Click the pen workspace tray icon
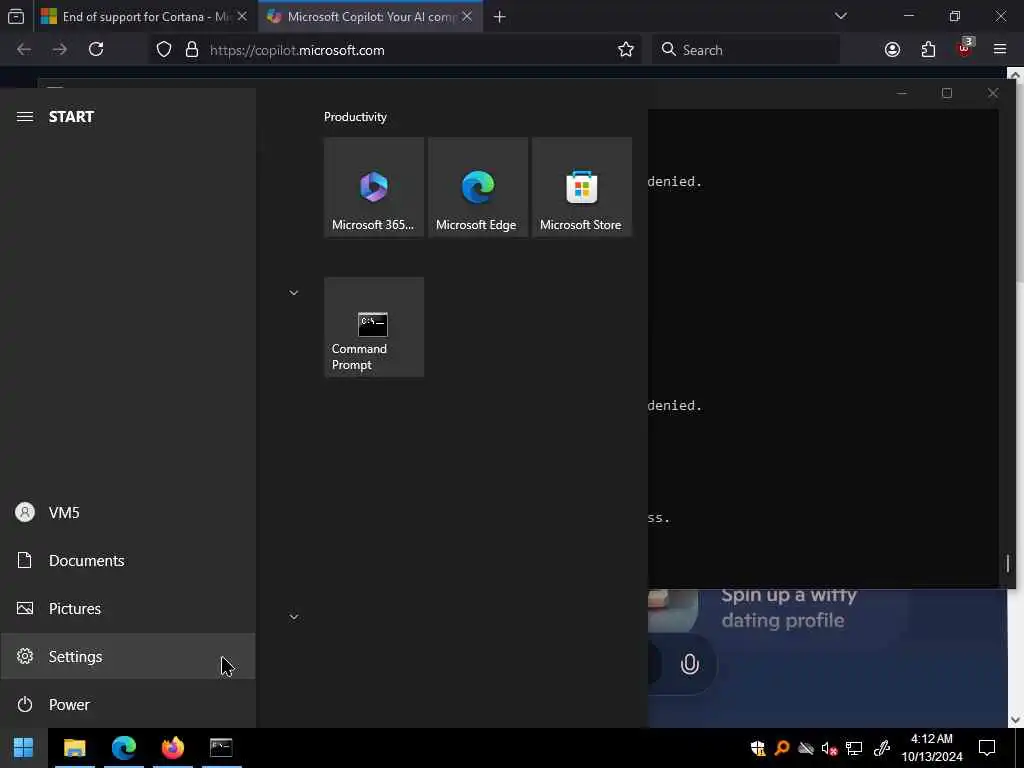This screenshot has height=768, width=1024. [x=882, y=748]
